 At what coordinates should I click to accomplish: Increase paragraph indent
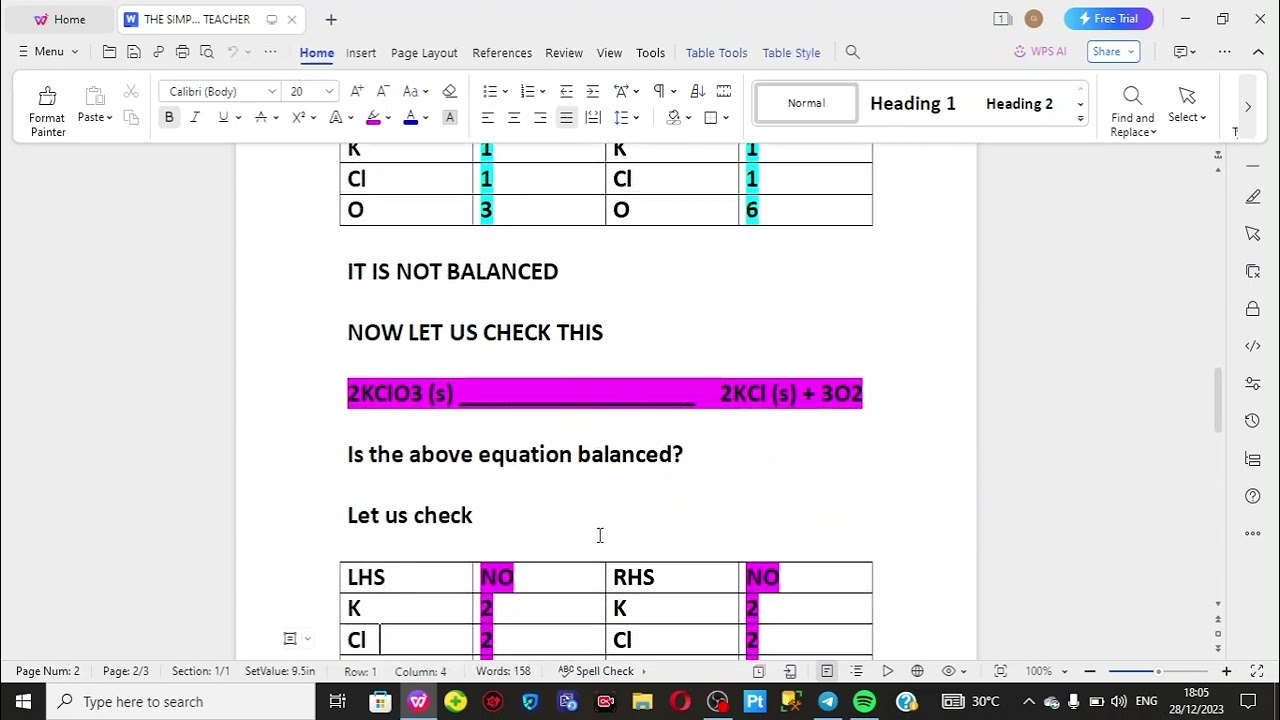(x=592, y=91)
